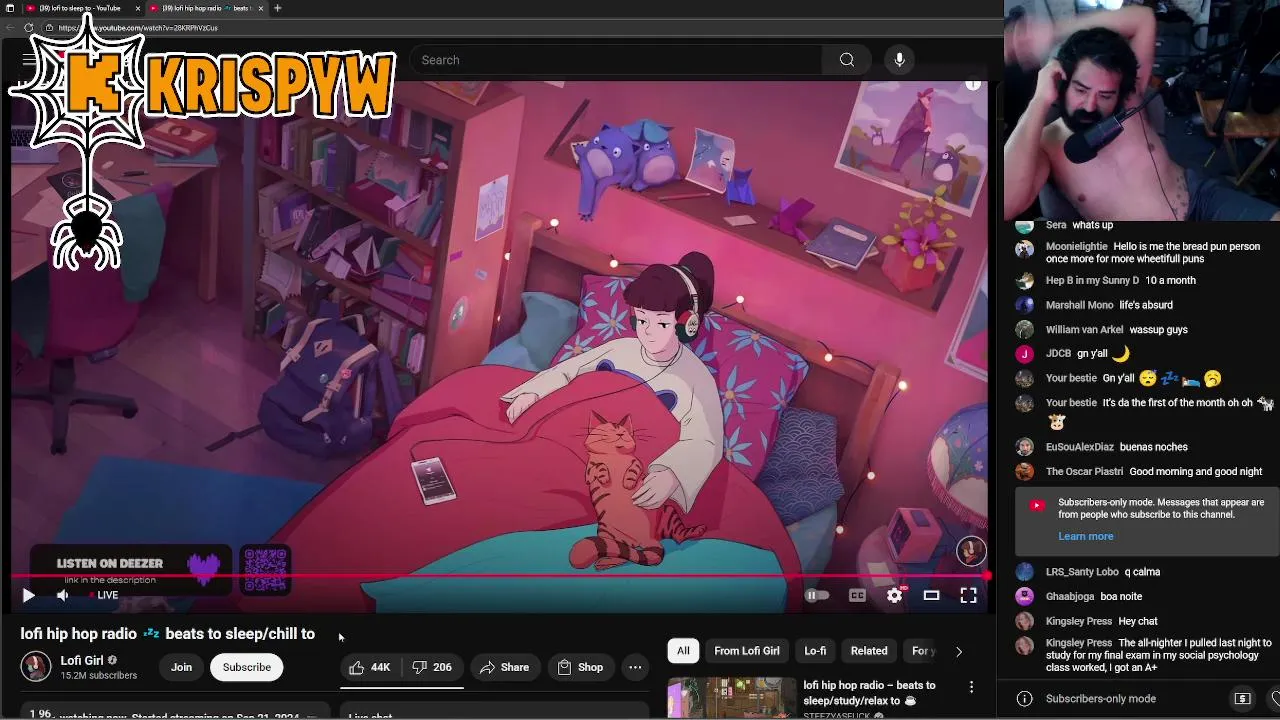Click EuSouAlexDiaz chat username
Screen dimensions: 1280x720
coord(1079,447)
